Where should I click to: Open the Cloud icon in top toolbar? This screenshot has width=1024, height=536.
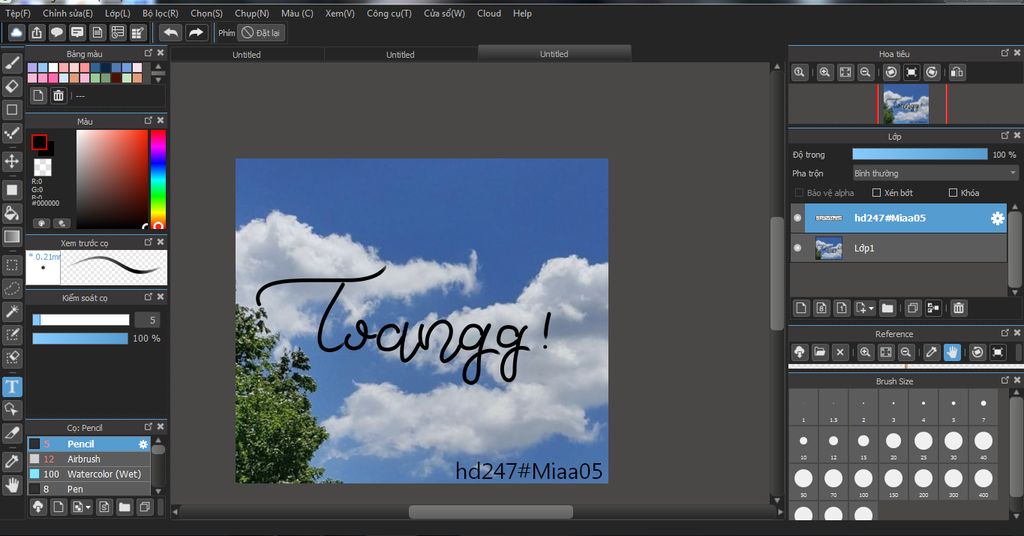[16, 33]
